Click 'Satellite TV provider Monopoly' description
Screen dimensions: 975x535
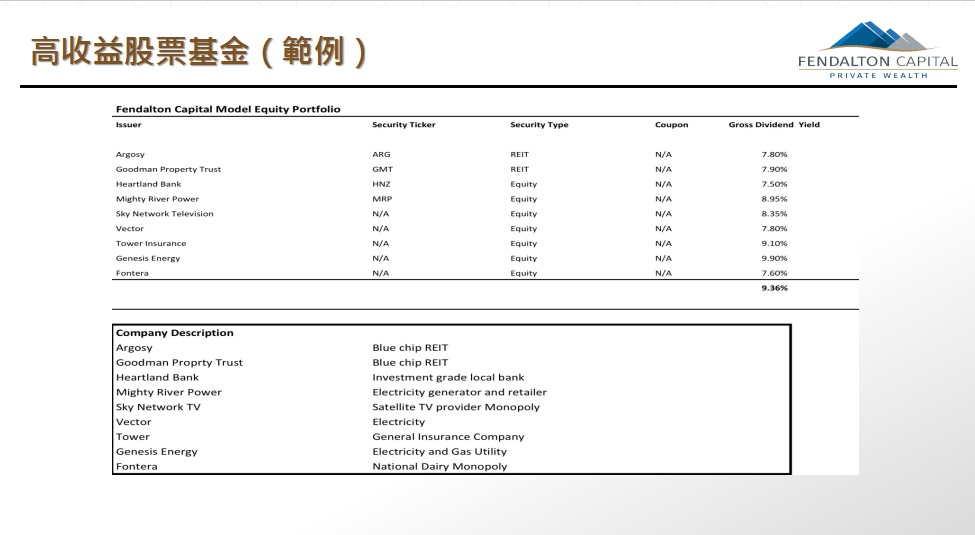point(456,407)
